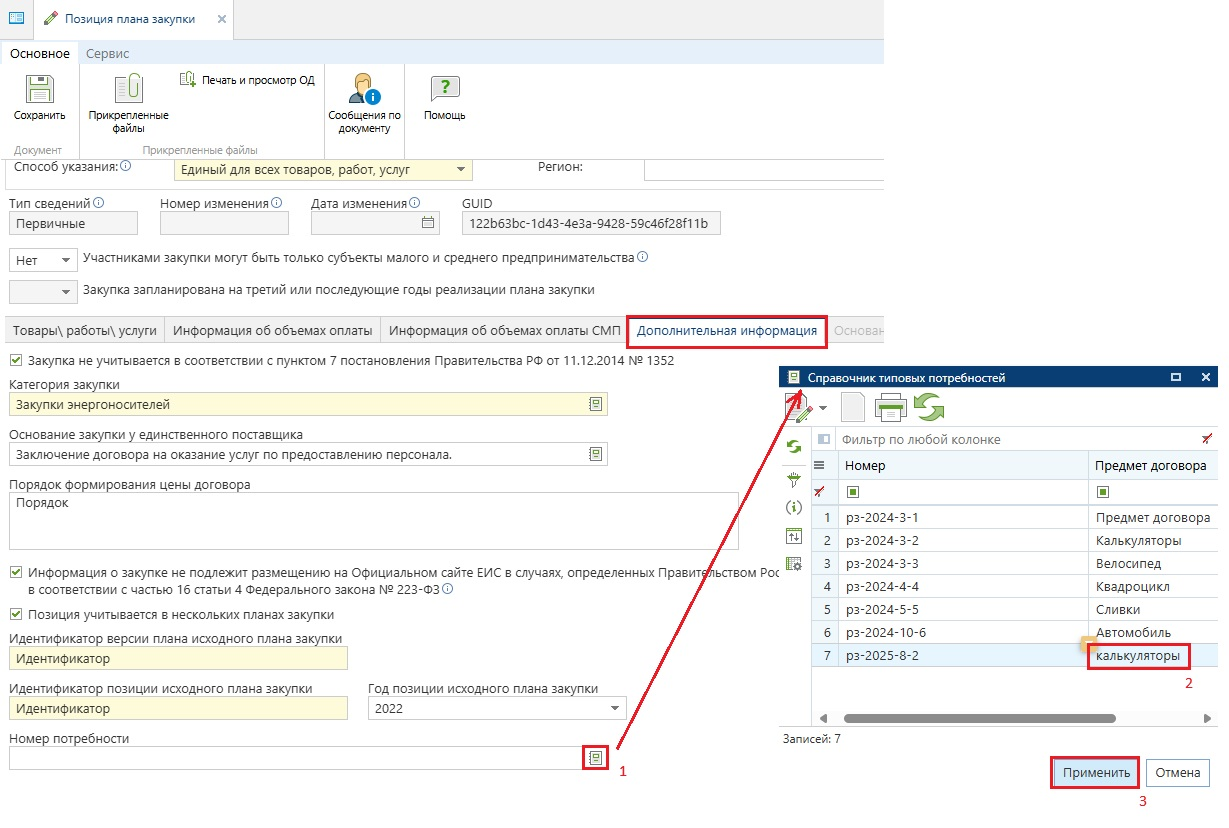Click the Сохранить save icon

[40, 90]
